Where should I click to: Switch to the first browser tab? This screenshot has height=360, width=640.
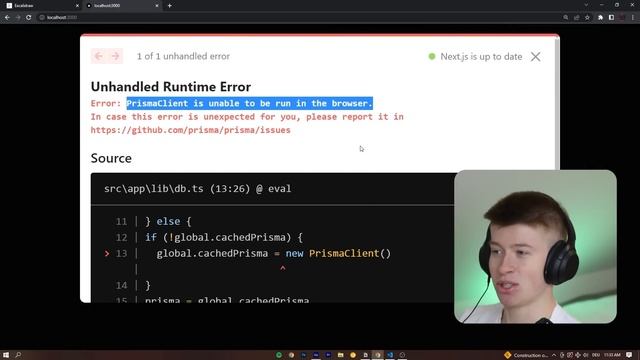[41, 6]
